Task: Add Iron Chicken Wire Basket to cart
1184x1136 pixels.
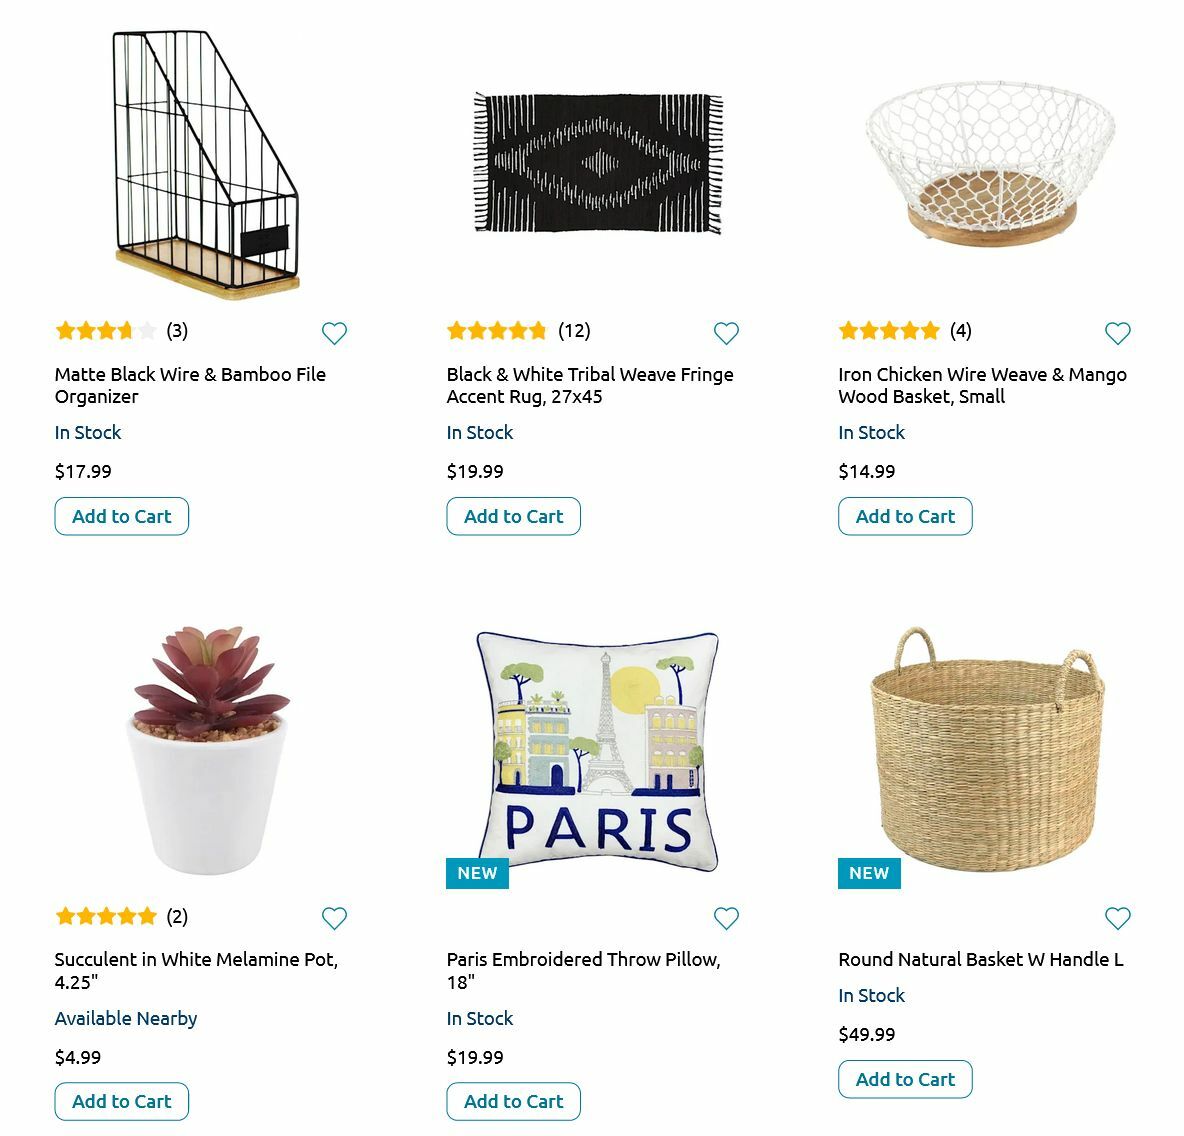Action: 905,516
